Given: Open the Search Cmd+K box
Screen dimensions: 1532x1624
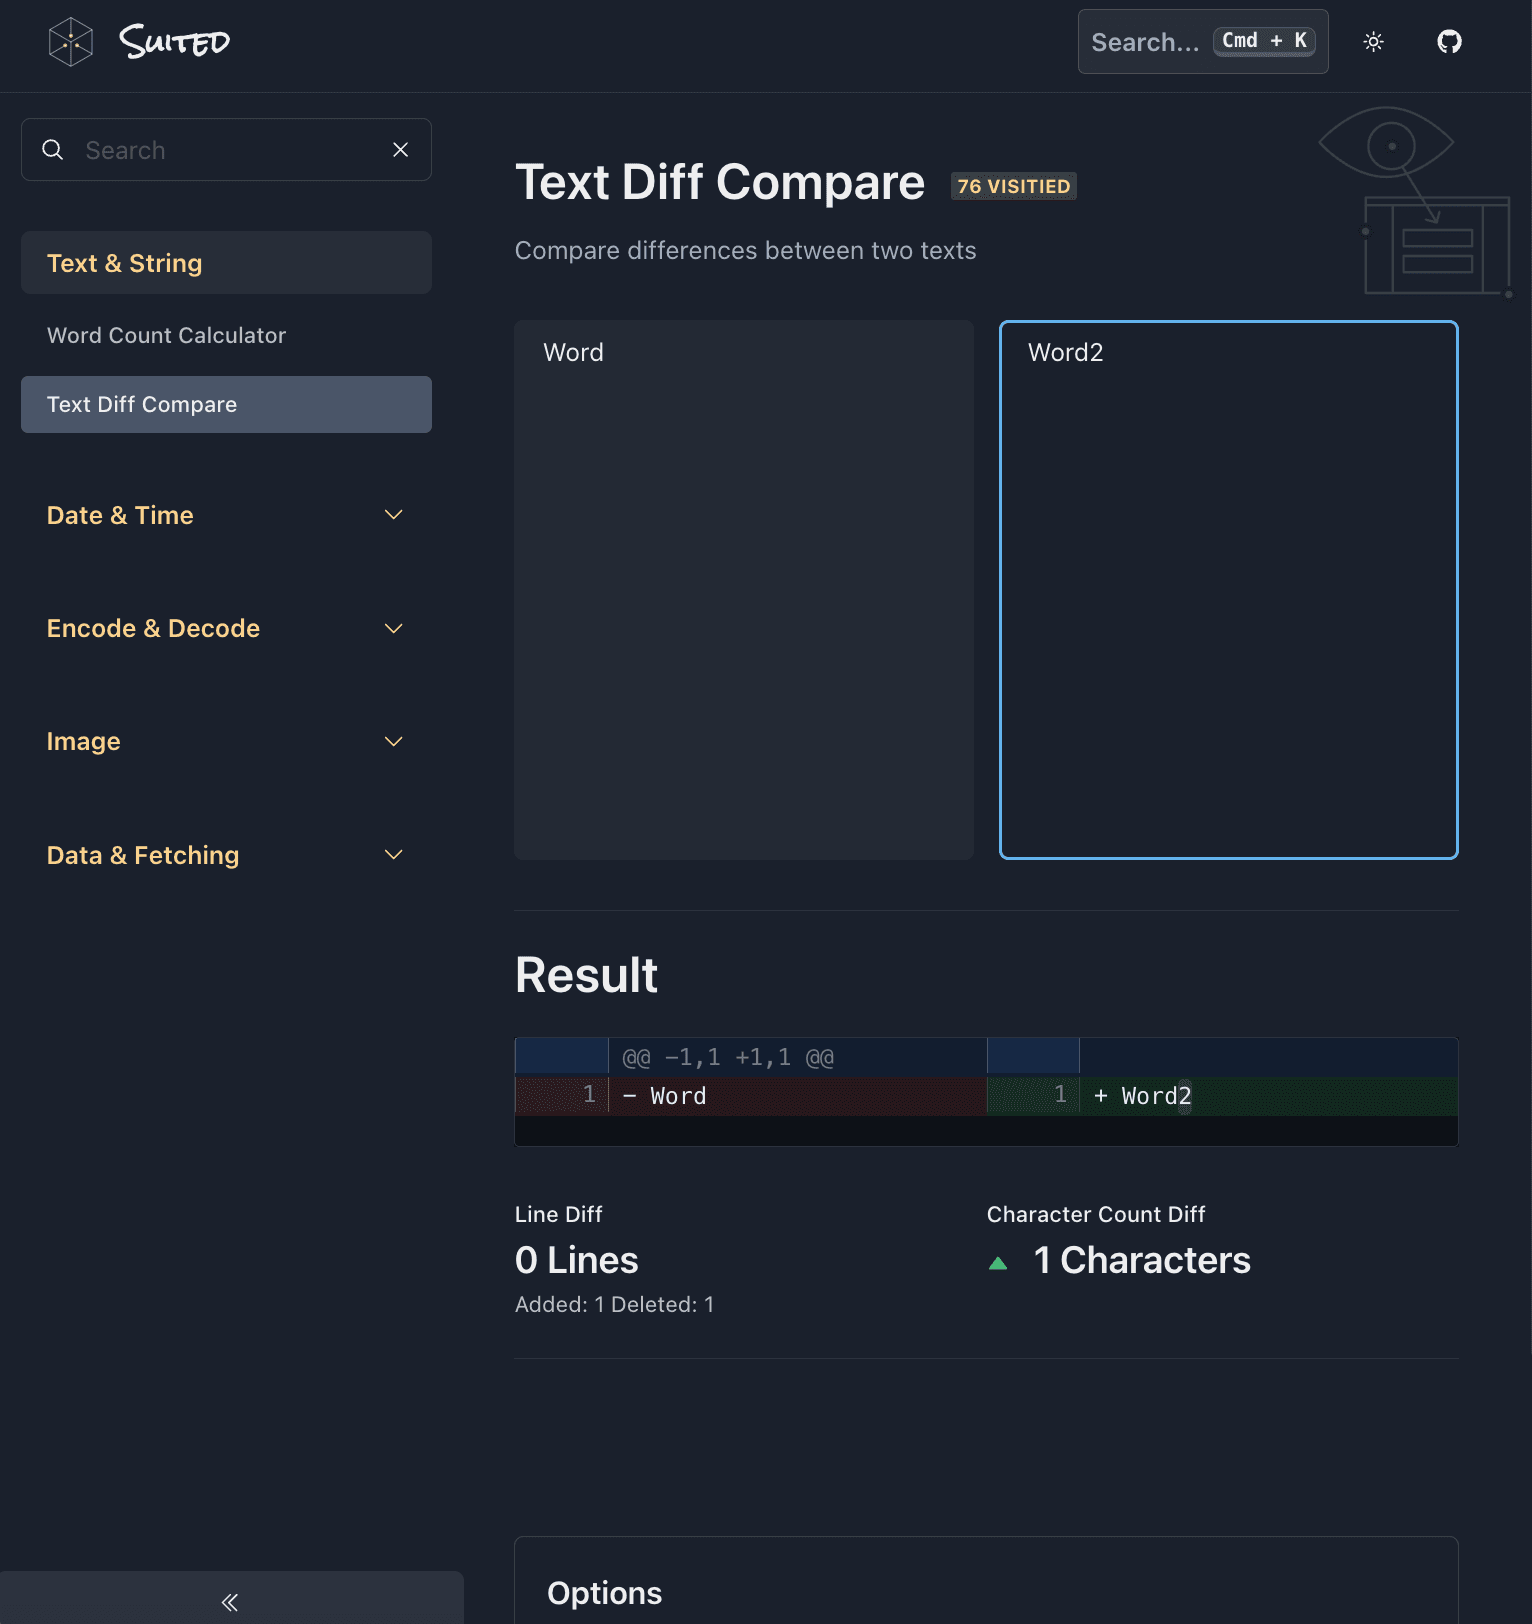Looking at the screenshot, I should tap(1203, 42).
